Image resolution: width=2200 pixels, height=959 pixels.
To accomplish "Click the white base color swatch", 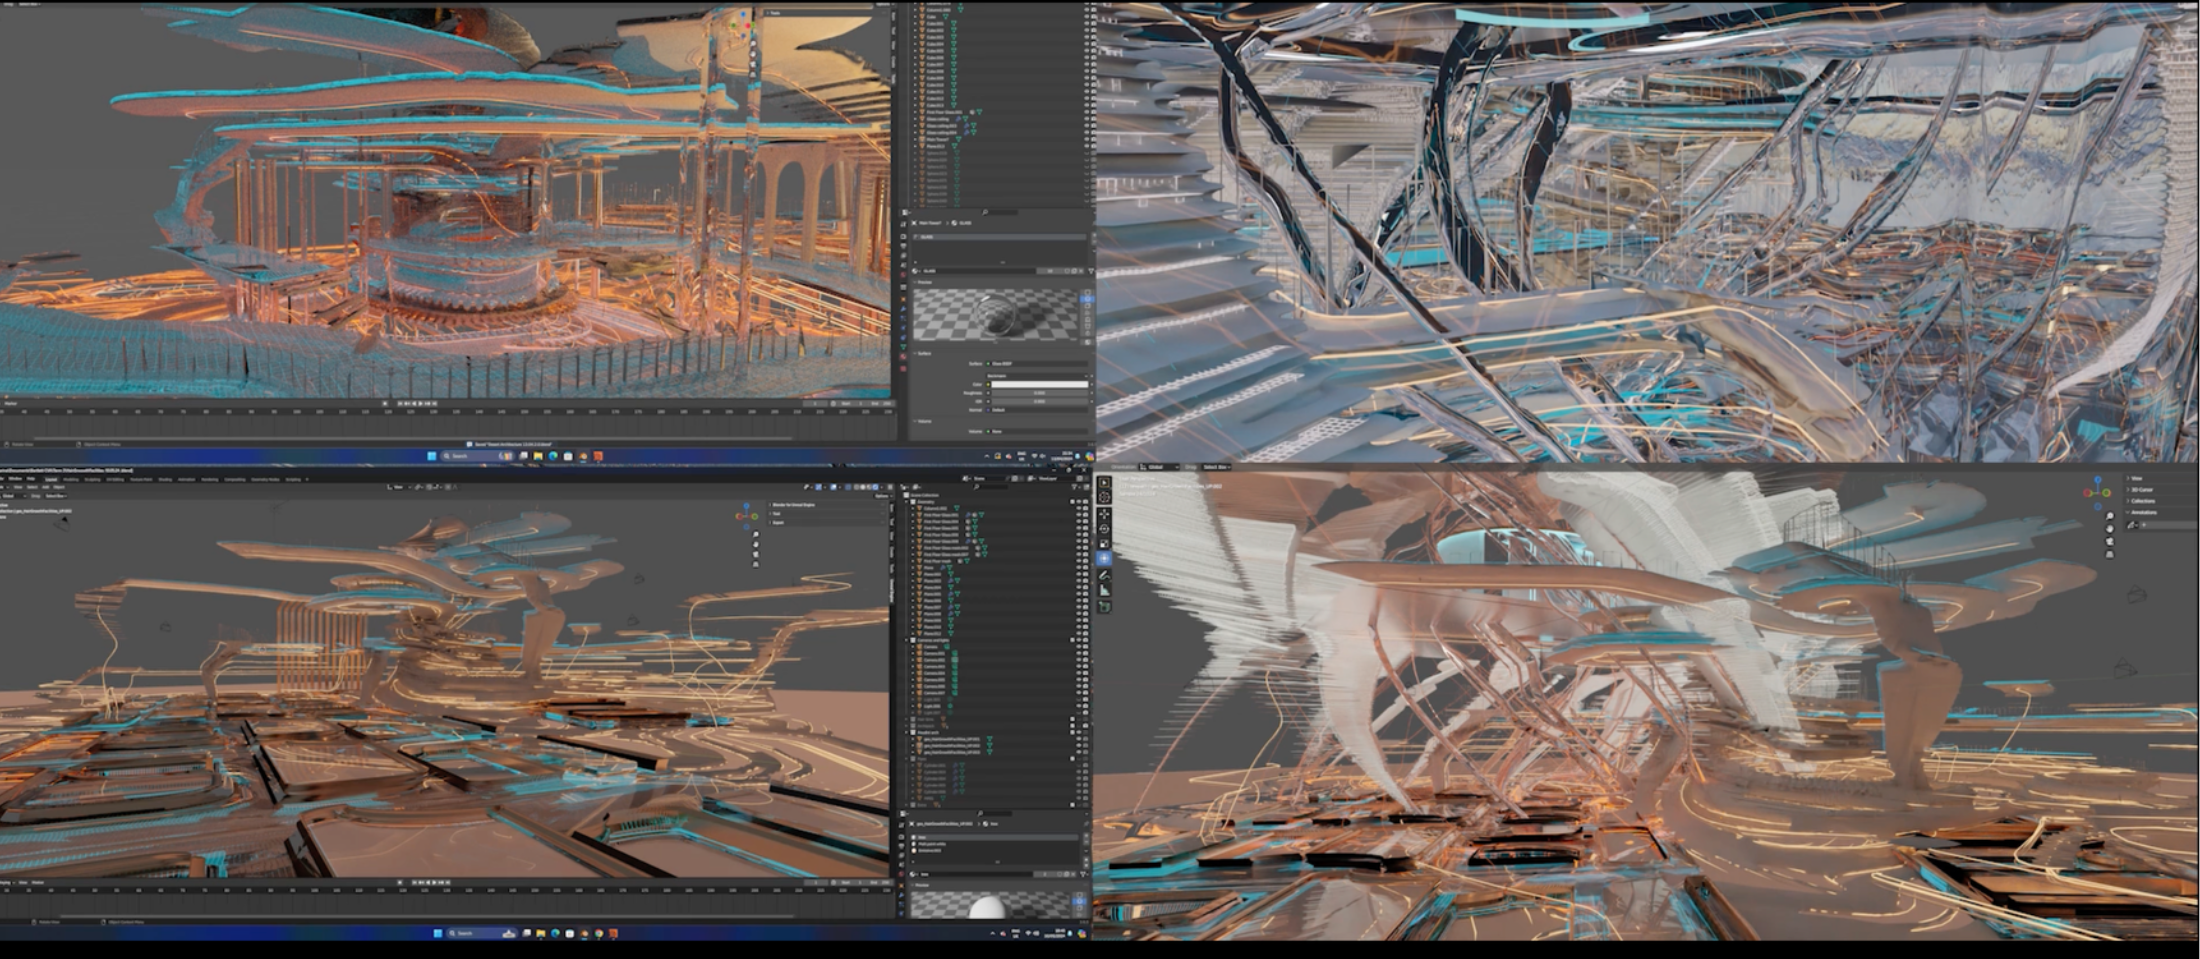I will pos(1039,384).
